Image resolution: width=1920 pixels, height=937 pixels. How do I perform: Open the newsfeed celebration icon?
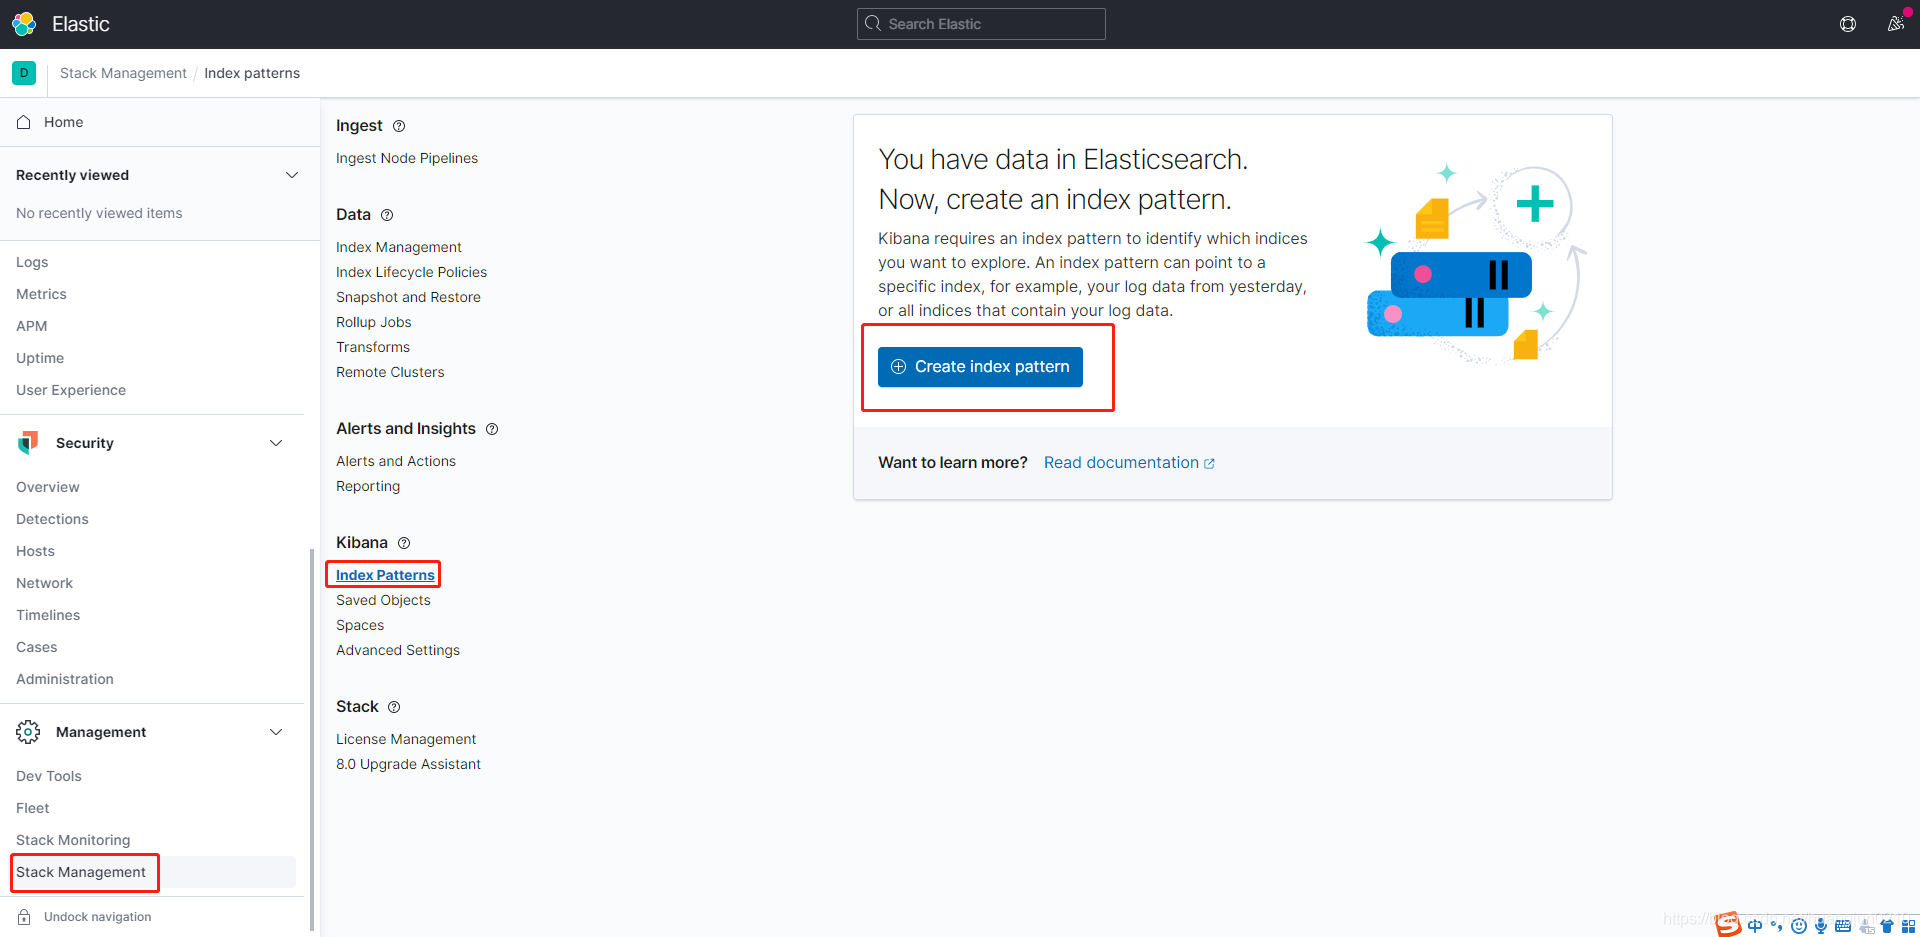click(x=1895, y=24)
